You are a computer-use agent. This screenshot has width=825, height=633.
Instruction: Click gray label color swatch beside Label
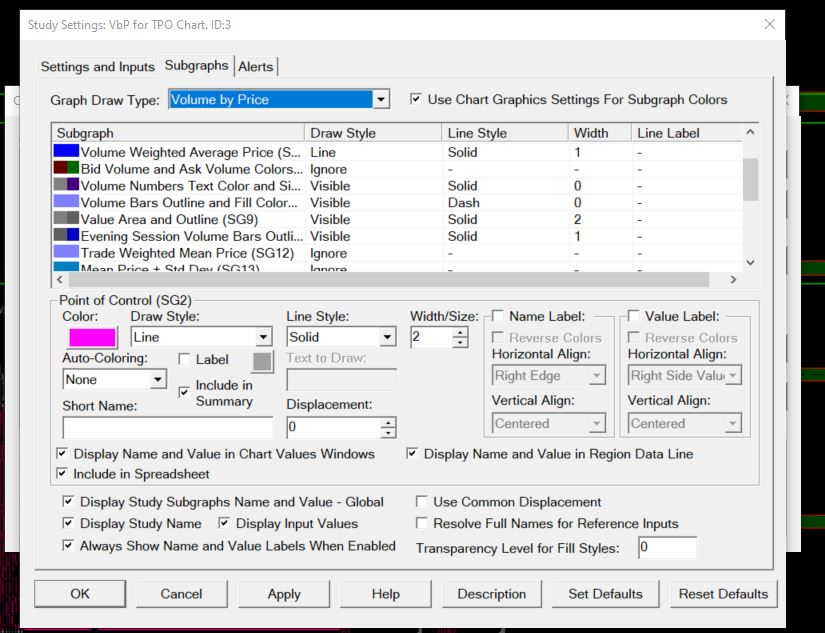pyautogui.click(x=263, y=361)
